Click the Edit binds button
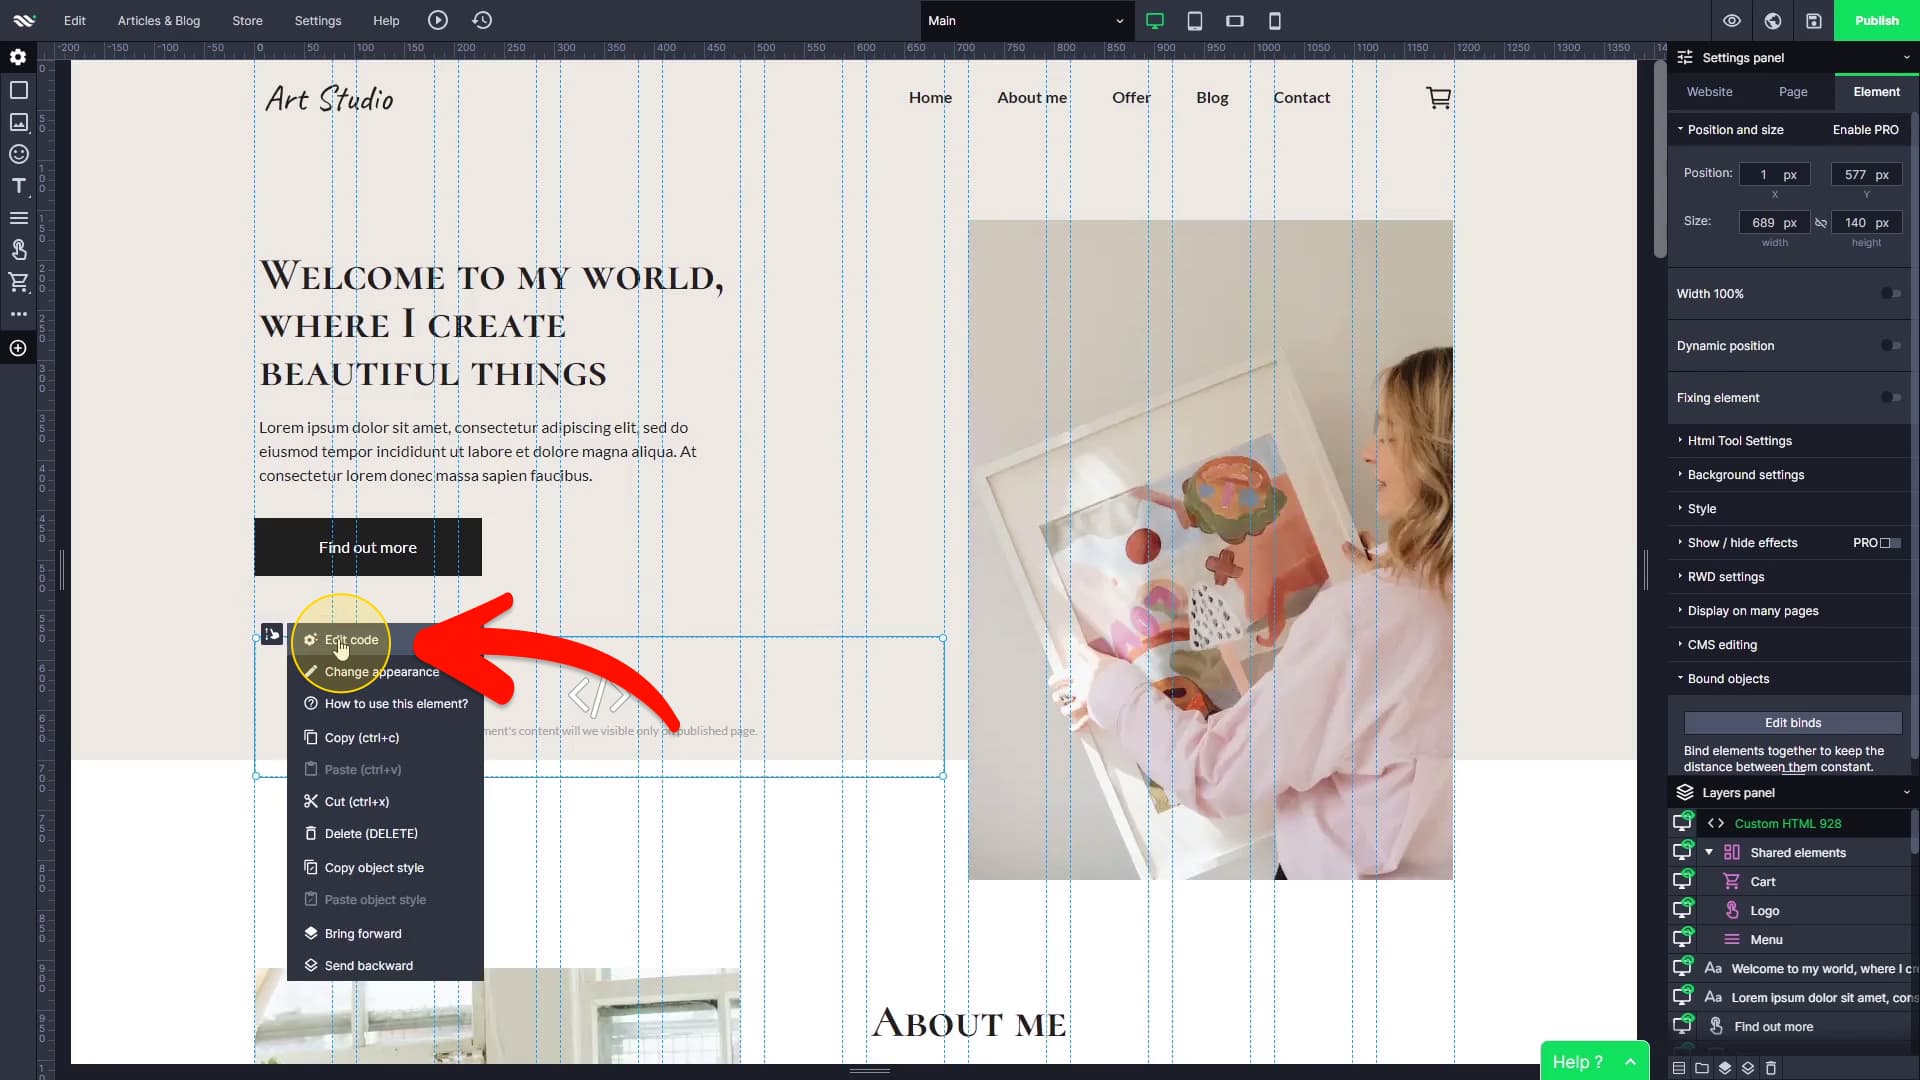Image resolution: width=1920 pixels, height=1080 pixels. pyautogui.click(x=1792, y=723)
